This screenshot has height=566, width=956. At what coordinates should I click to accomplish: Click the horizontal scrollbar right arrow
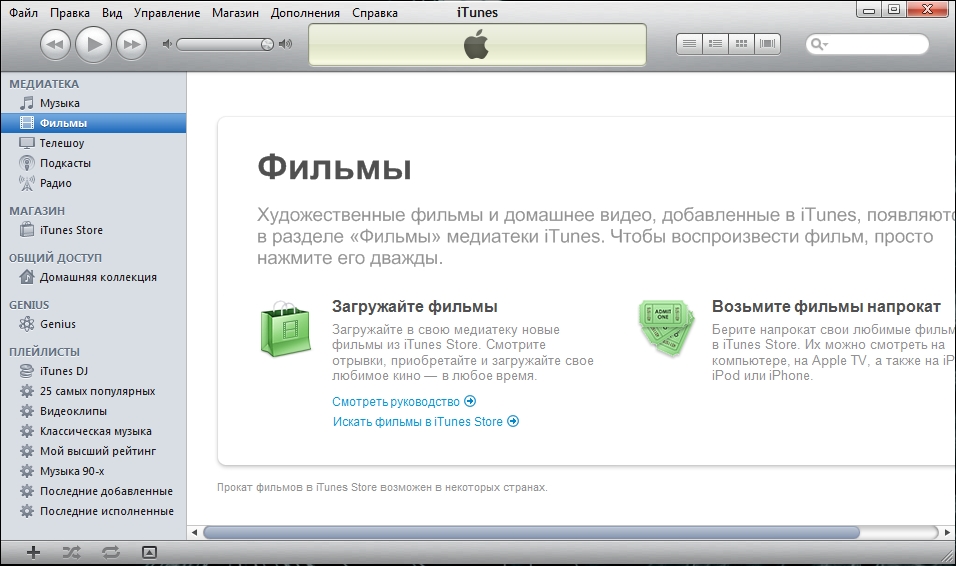[947, 532]
